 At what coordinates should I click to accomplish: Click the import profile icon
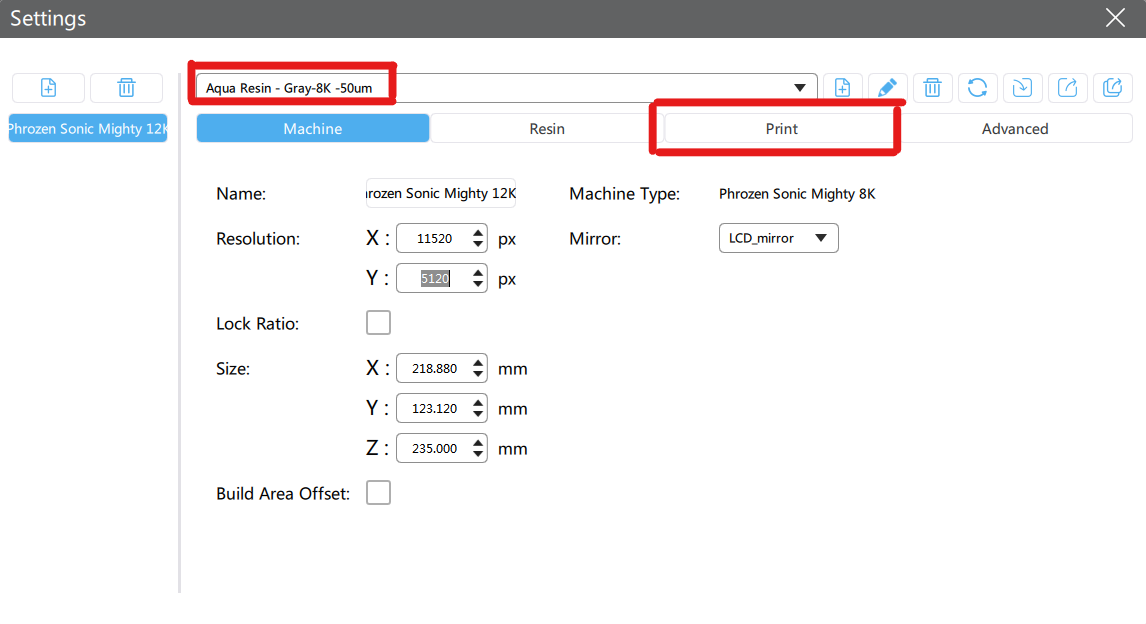tap(1022, 88)
